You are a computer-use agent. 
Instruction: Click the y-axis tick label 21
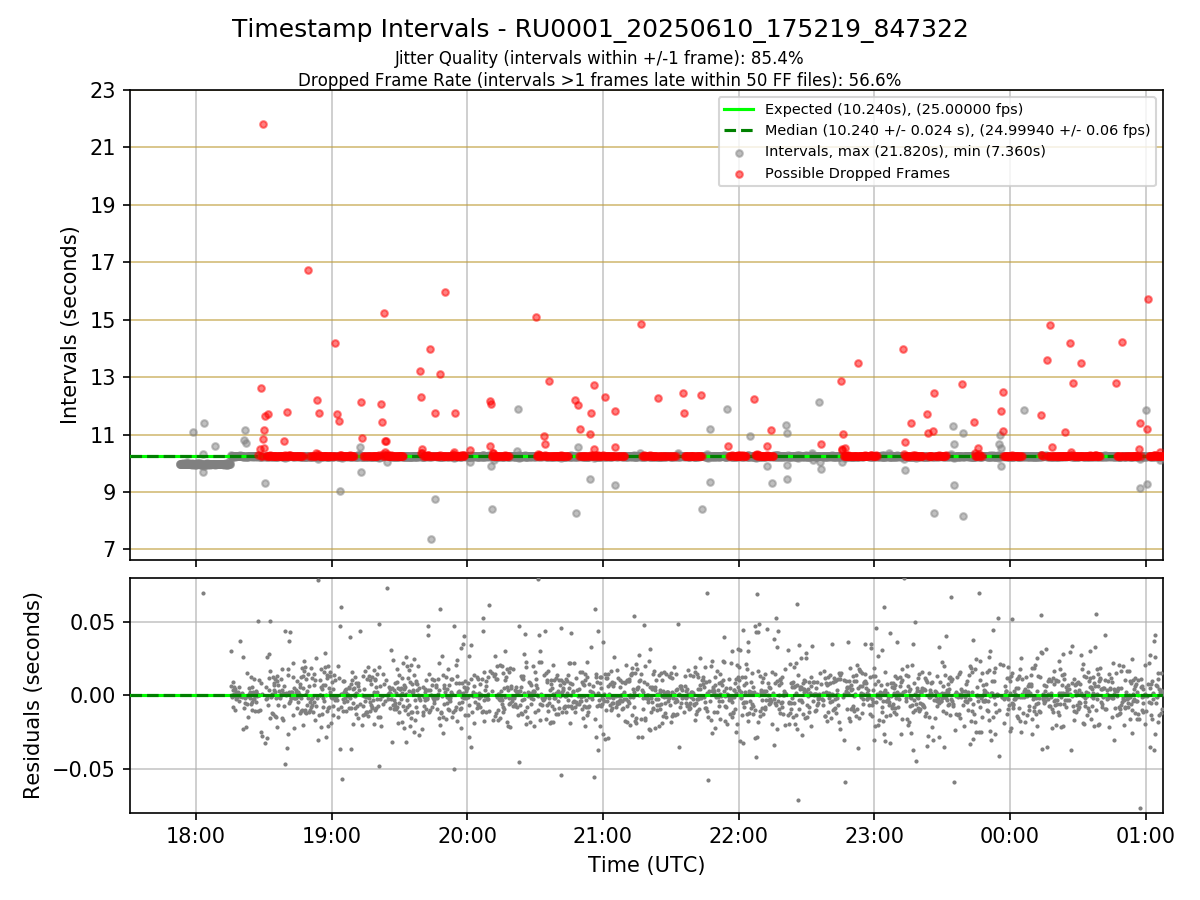pyautogui.click(x=103, y=148)
